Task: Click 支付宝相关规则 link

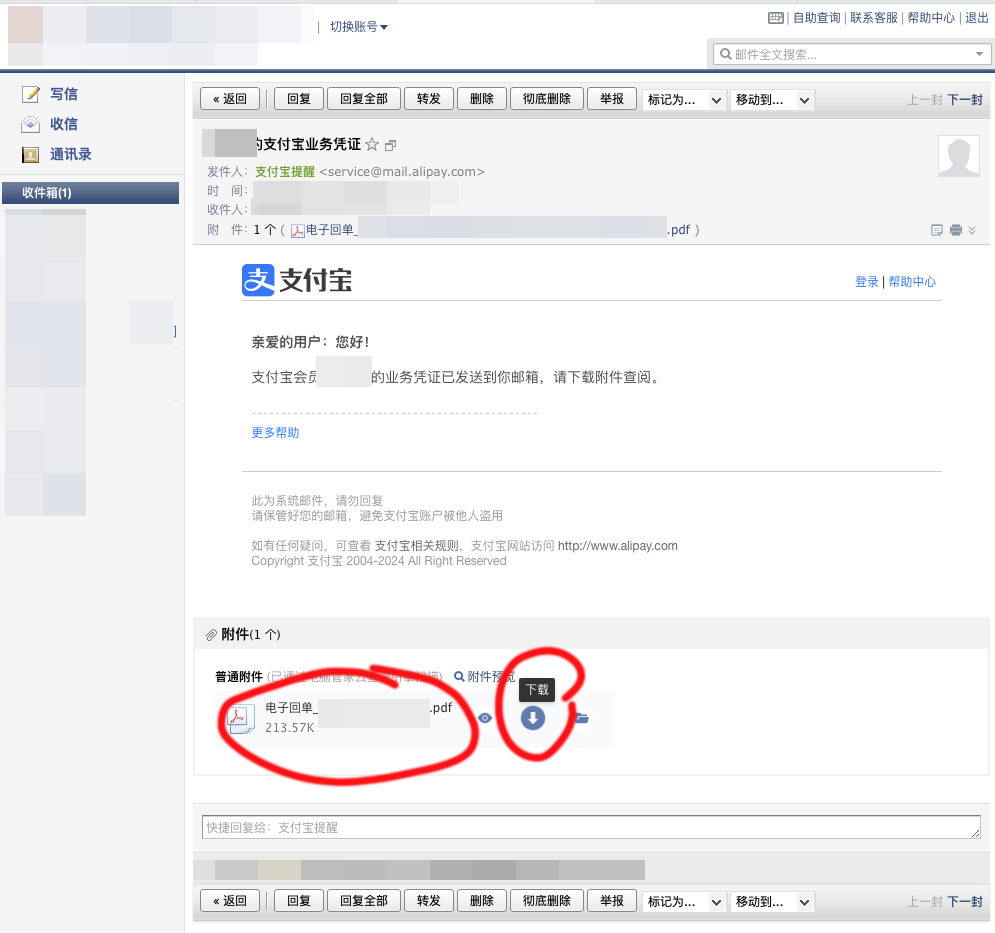Action: (x=417, y=546)
